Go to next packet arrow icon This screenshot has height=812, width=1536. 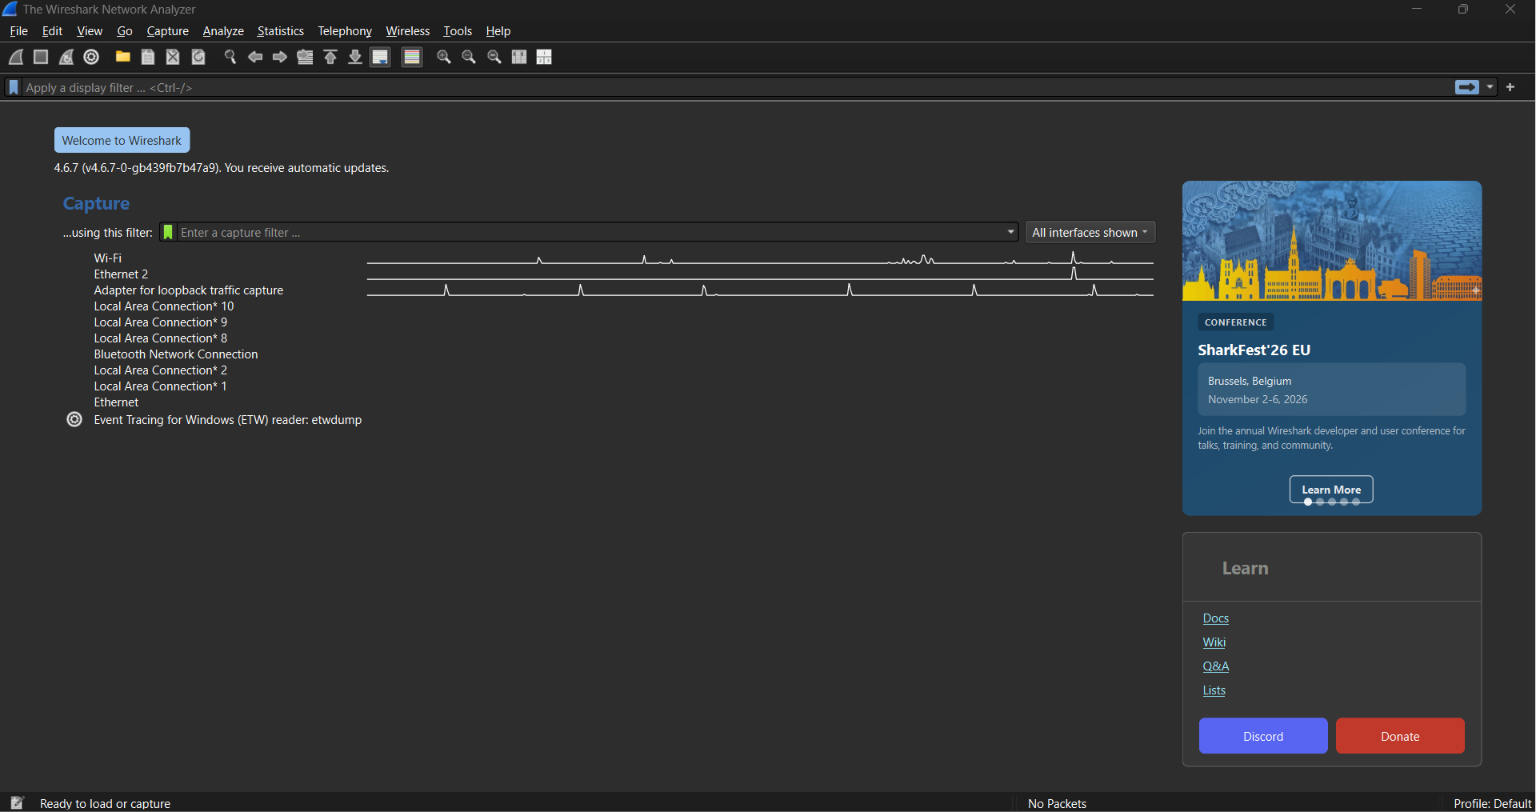[x=280, y=57]
